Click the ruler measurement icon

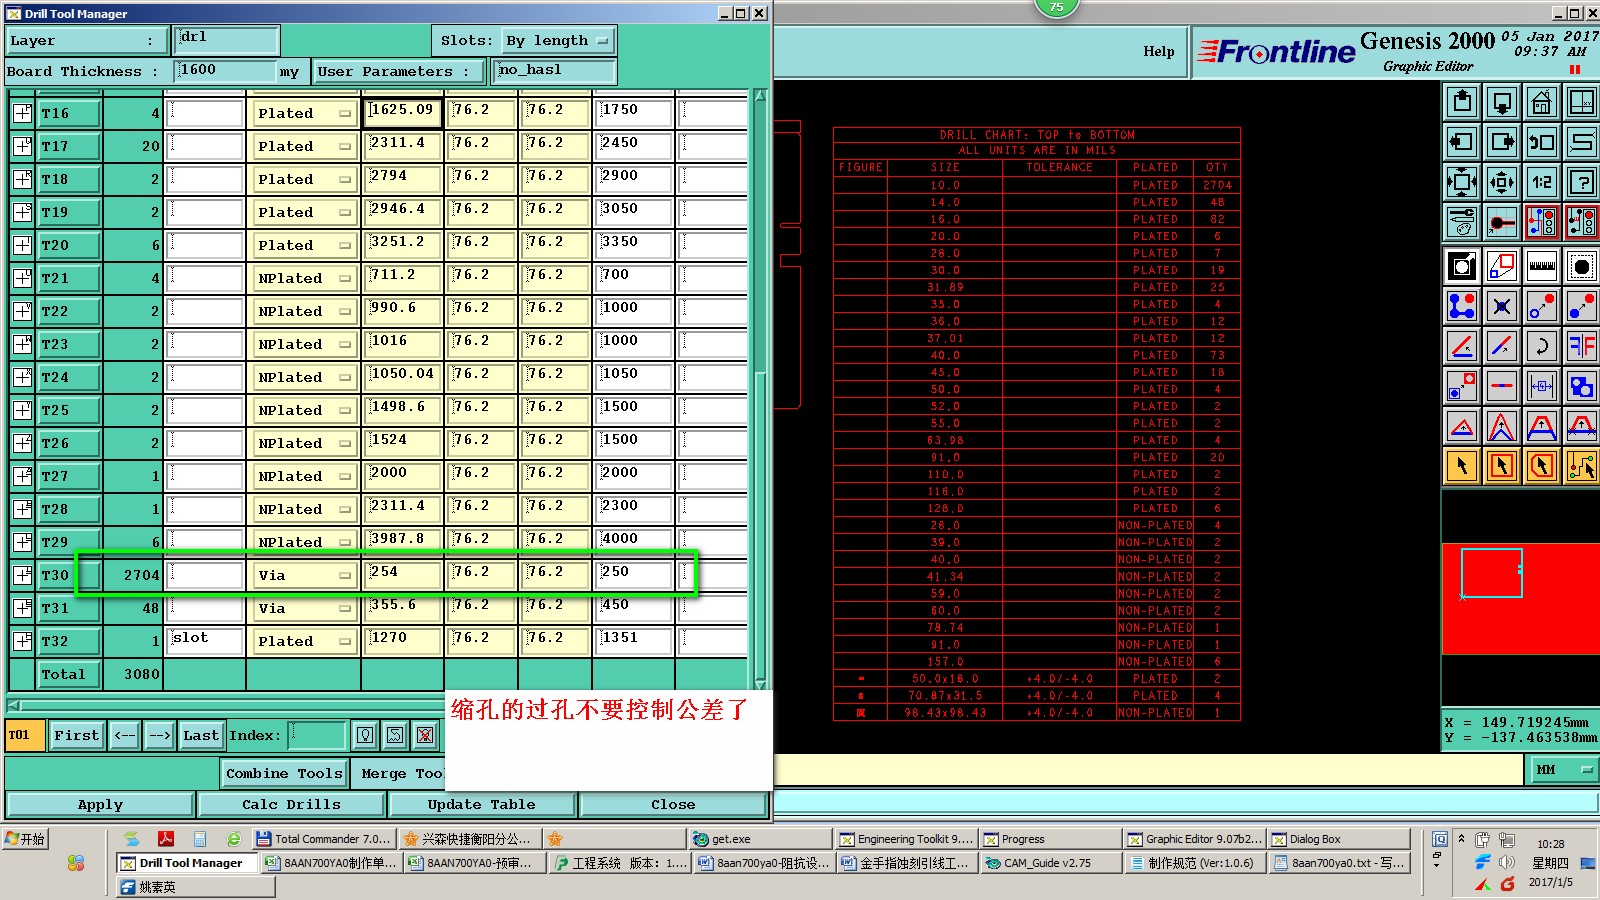coord(1542,266)
